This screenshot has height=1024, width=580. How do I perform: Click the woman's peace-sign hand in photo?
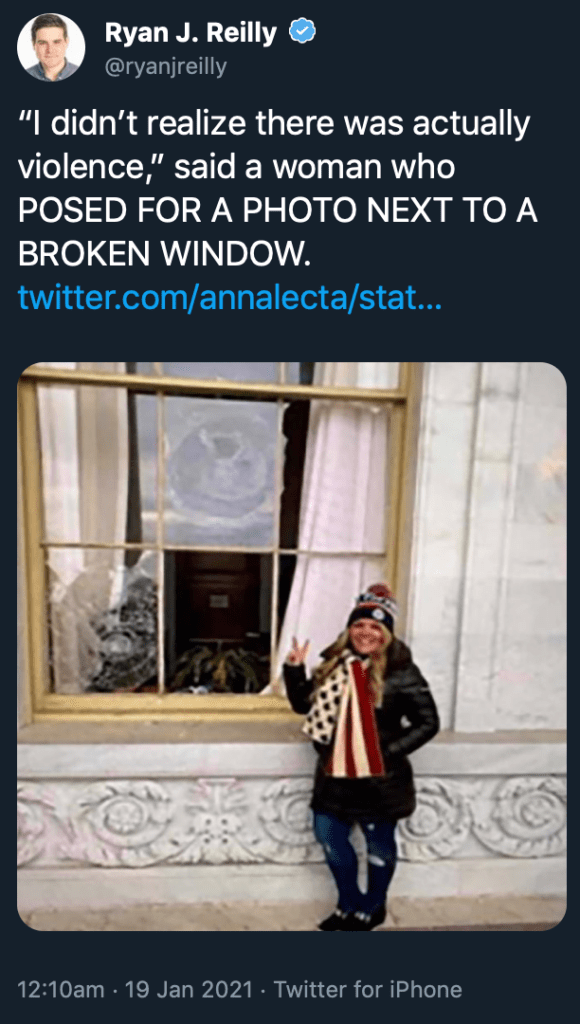pos(297,652)
